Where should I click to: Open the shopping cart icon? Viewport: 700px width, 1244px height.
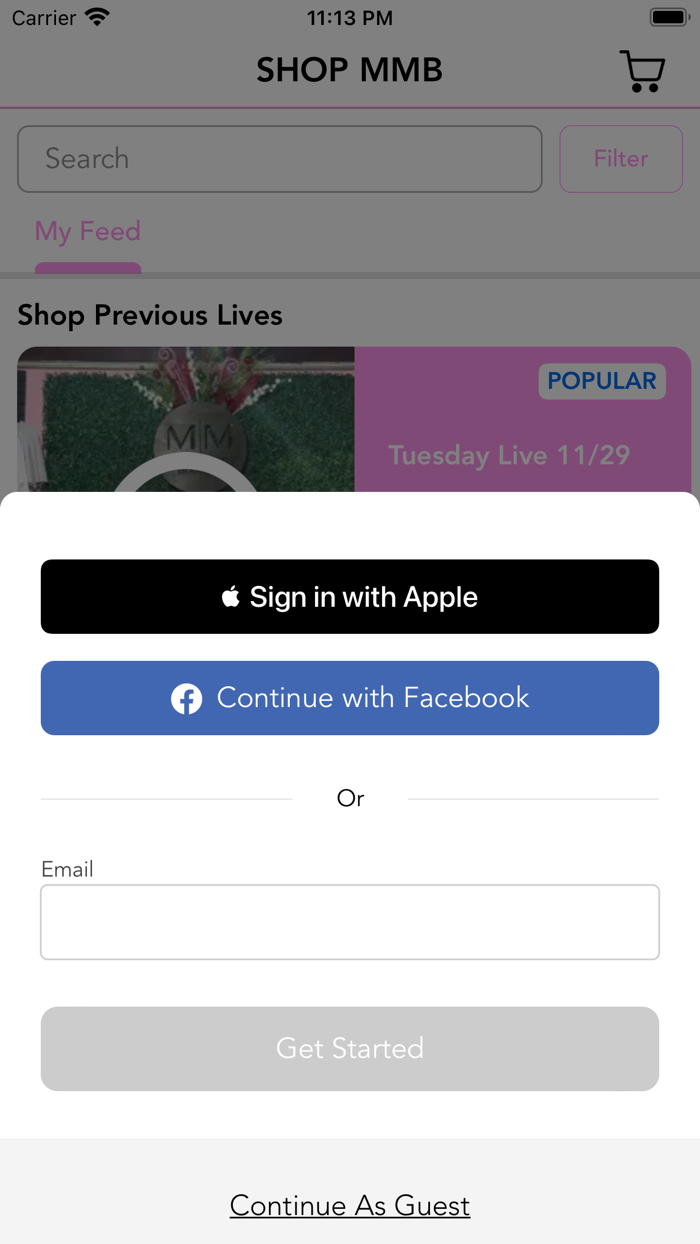(x=642, y=71)
